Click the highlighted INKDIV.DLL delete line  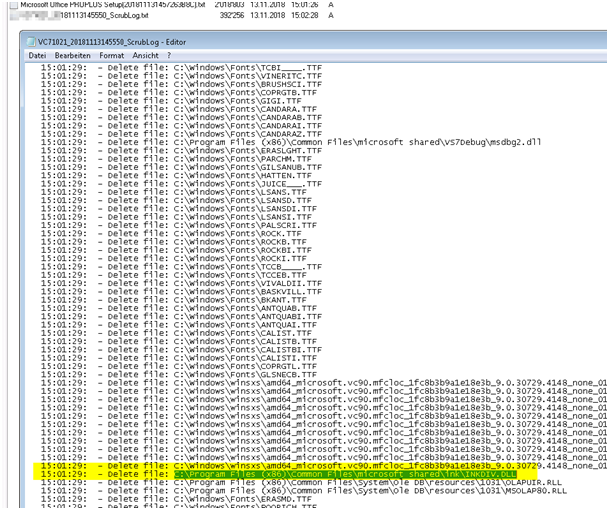279,474
